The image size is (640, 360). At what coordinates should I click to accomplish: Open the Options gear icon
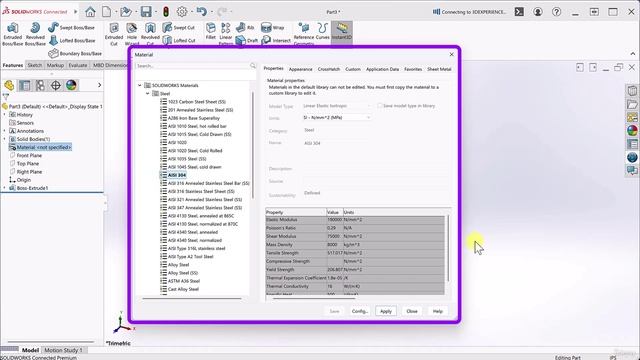tap(182, 12)
